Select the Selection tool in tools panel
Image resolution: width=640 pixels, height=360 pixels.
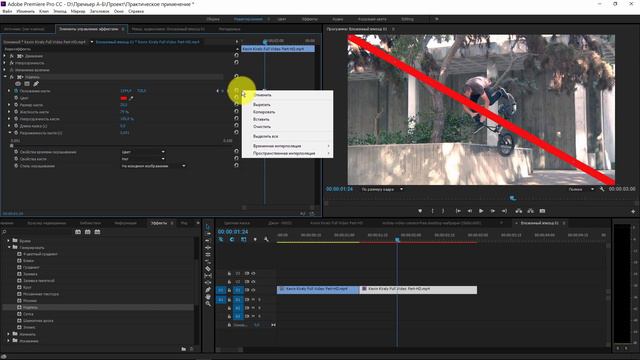click(x=208, y=226)
